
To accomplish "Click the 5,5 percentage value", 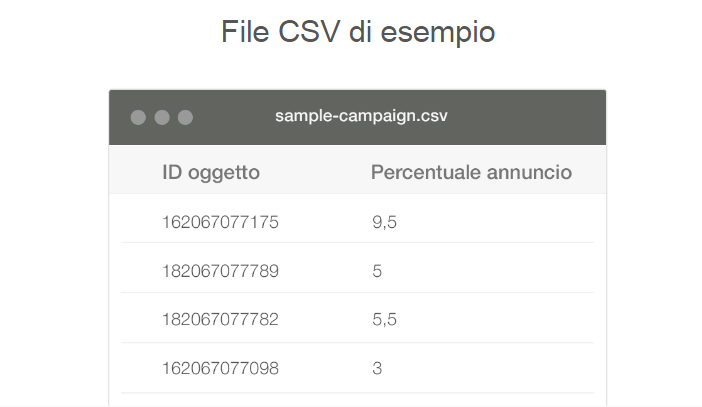I will [384, 320].
